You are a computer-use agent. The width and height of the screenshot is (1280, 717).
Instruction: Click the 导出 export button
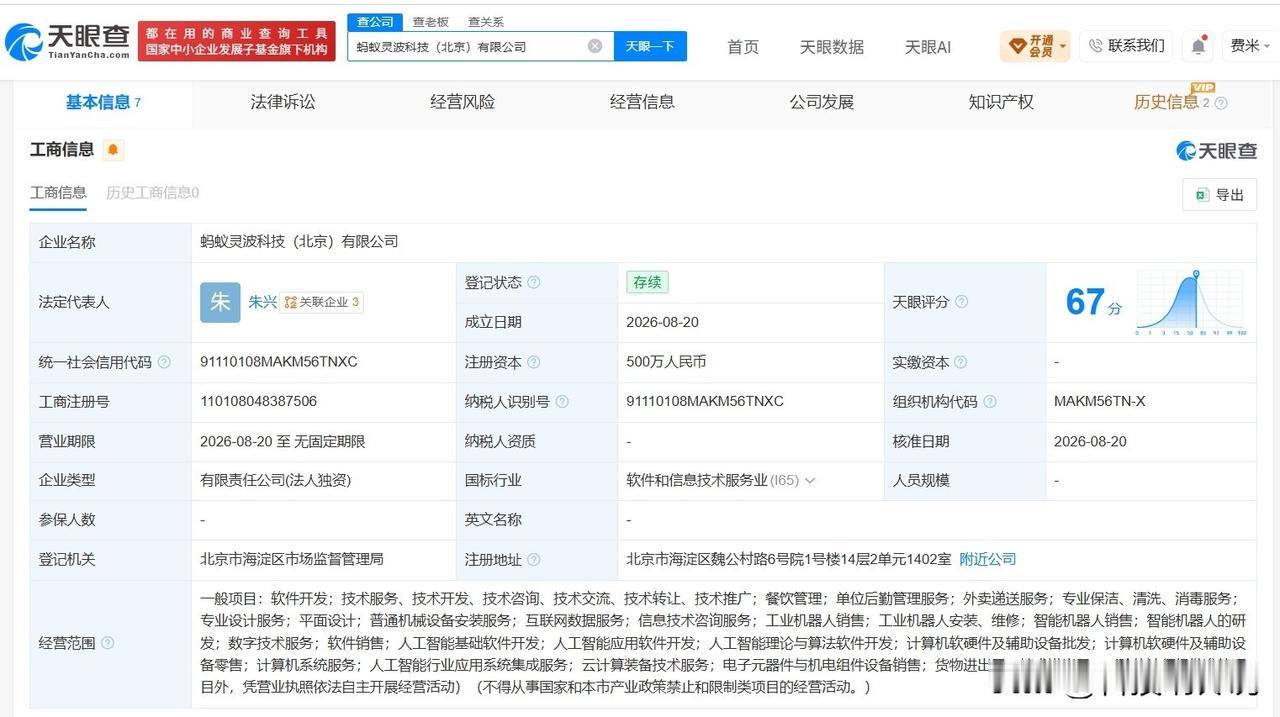[1219, 195]
